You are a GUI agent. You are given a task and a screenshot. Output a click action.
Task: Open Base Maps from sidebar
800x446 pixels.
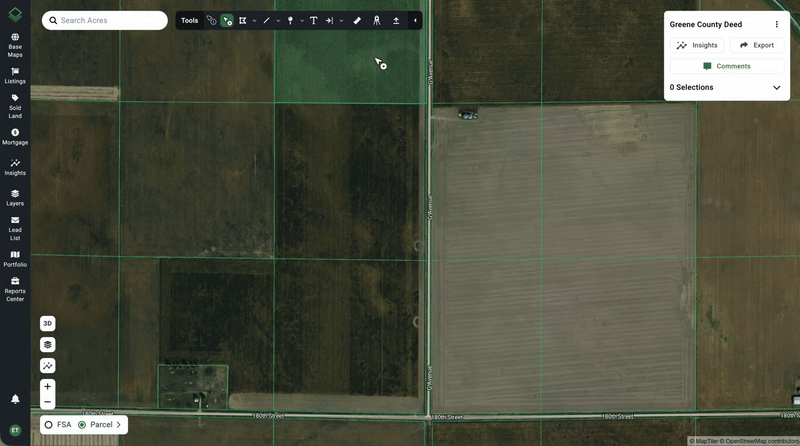(15, 43)
